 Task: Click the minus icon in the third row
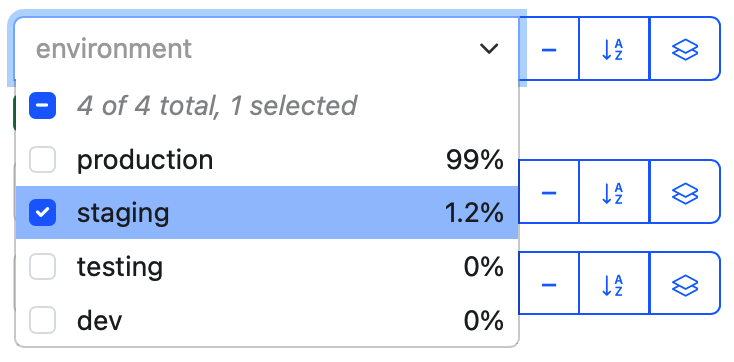548,284
